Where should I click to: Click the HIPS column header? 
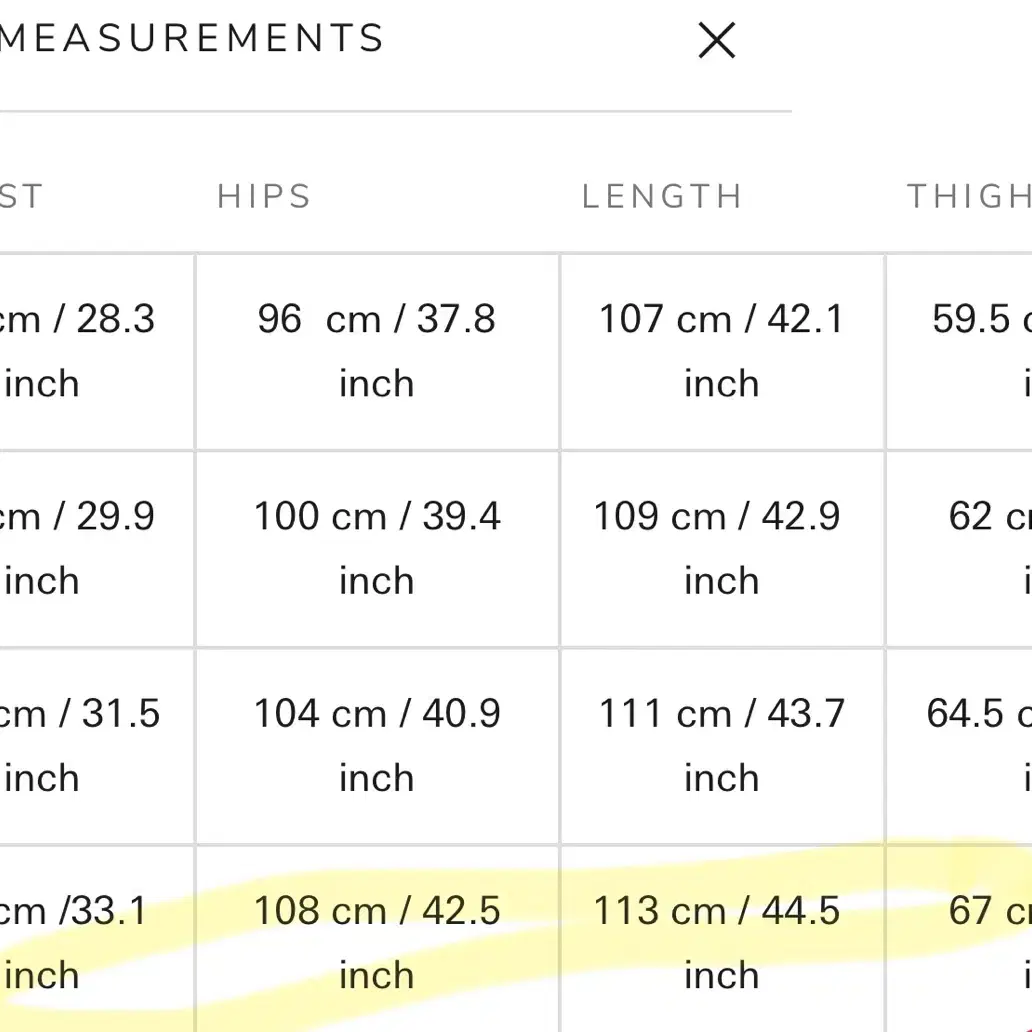pos(264,196)
